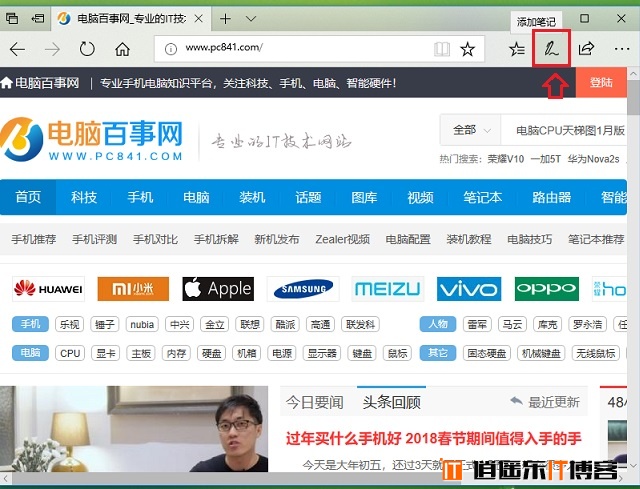Open the Settings and more ellipsis menu
The height and width of the screenshot is (489, 640).
click(x=622, y=49)
